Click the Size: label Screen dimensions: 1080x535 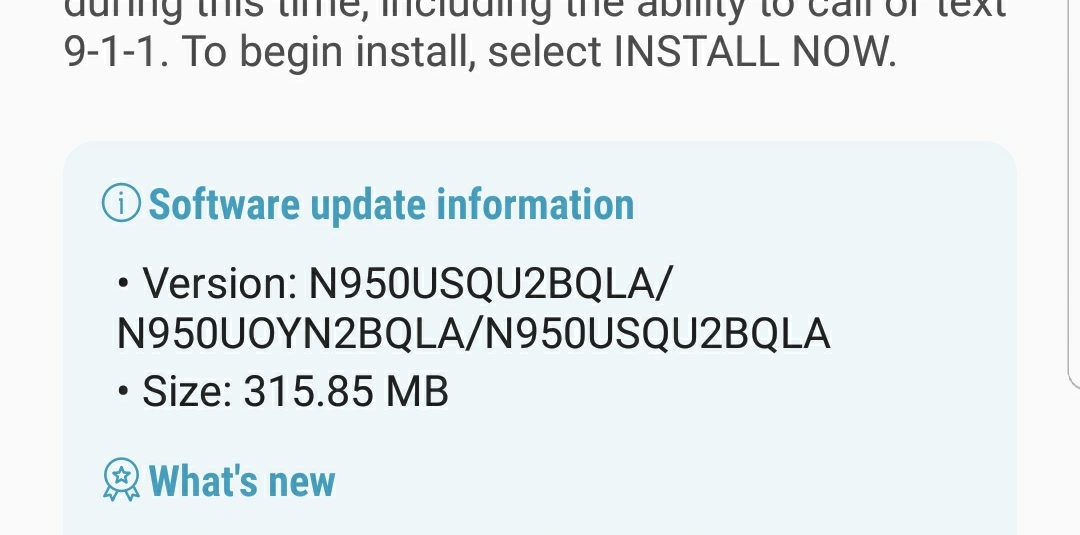click(187, 391)
